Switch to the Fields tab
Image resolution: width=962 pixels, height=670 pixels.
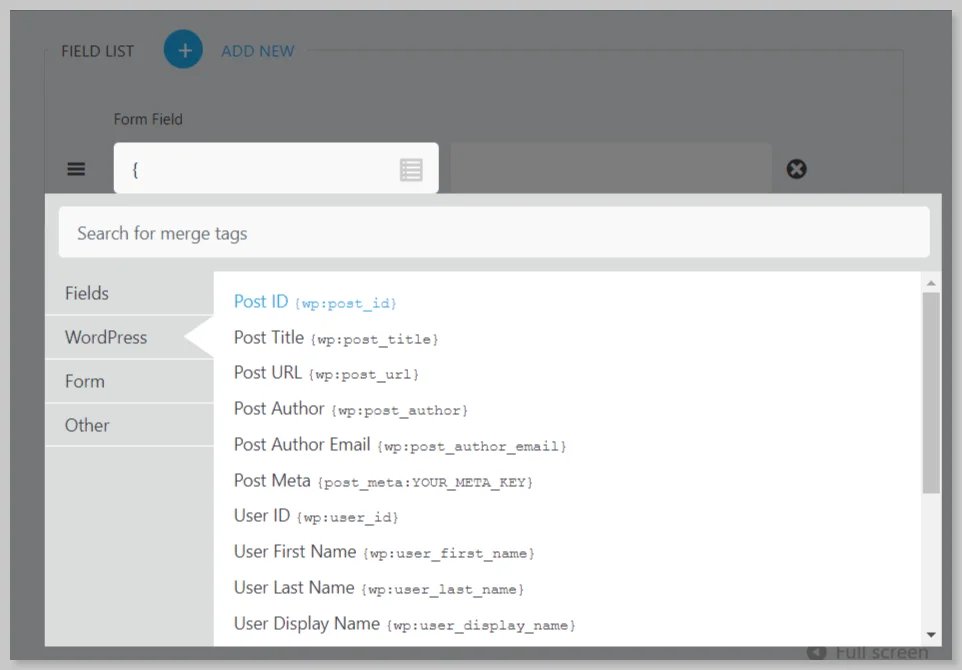click(87, 293)
